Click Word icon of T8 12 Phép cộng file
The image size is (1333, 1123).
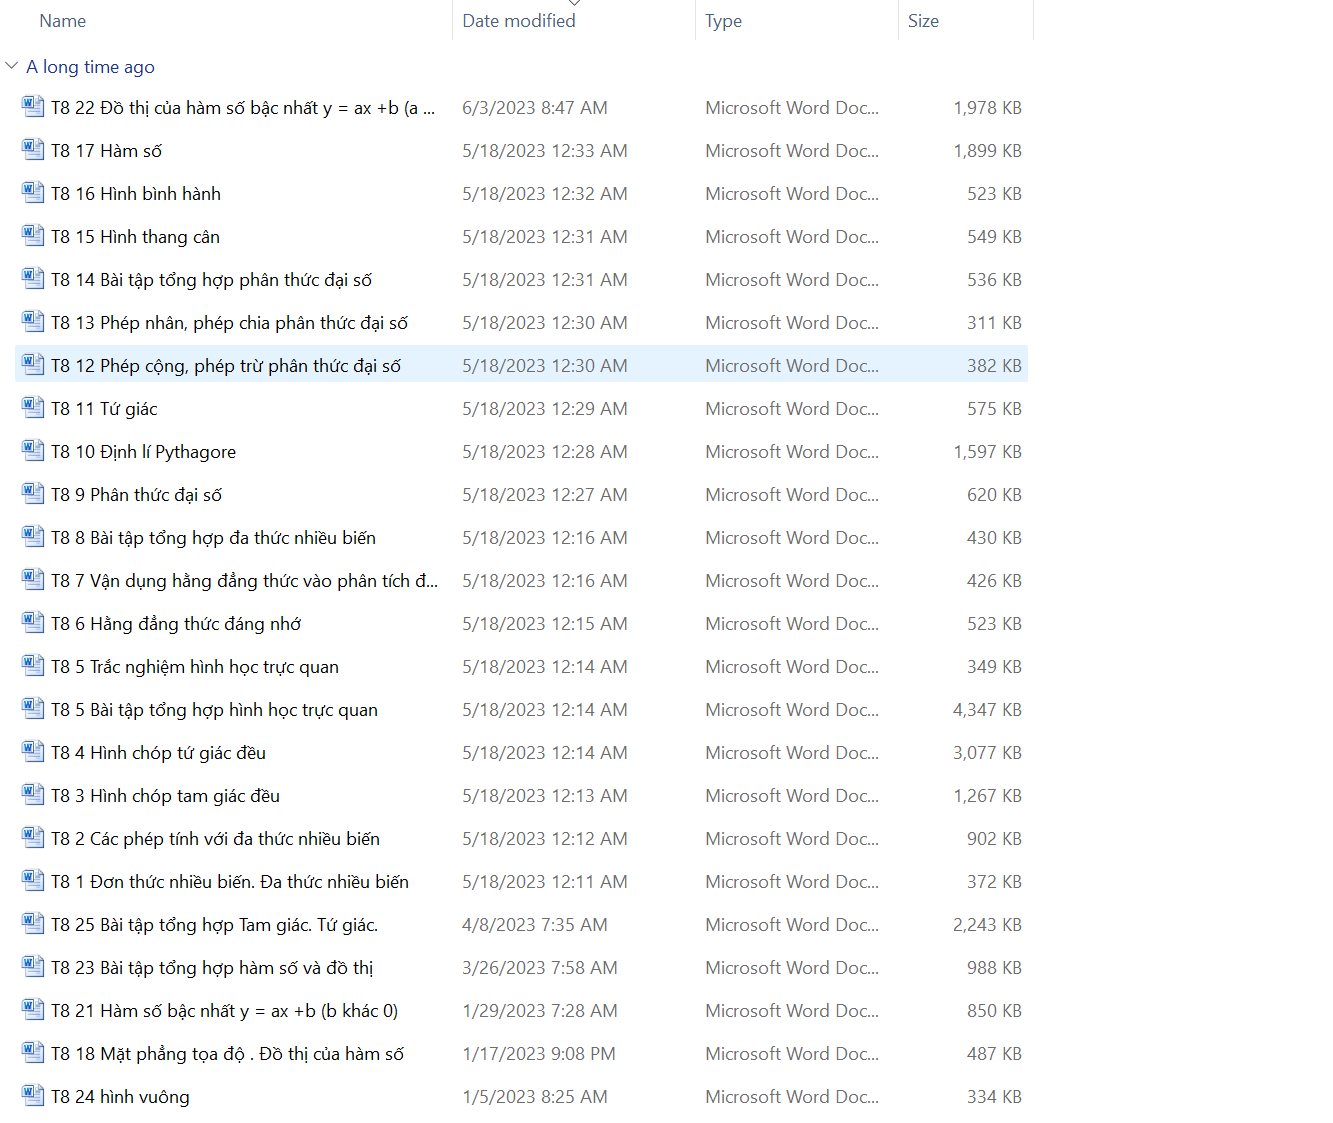pos(33,364)
